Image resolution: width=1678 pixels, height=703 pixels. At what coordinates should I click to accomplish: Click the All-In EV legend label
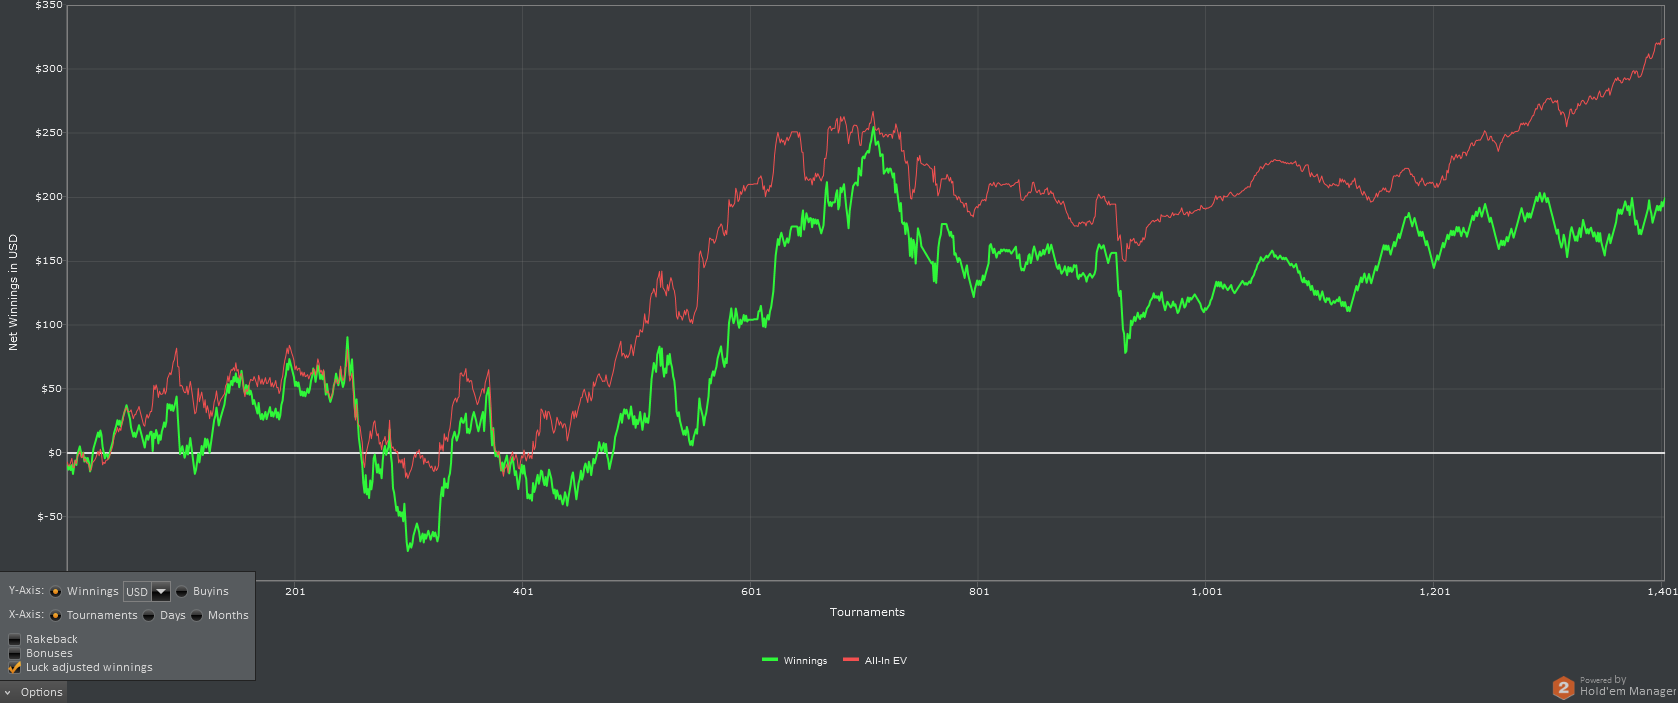pyautogui.click(x=886, y=661)
